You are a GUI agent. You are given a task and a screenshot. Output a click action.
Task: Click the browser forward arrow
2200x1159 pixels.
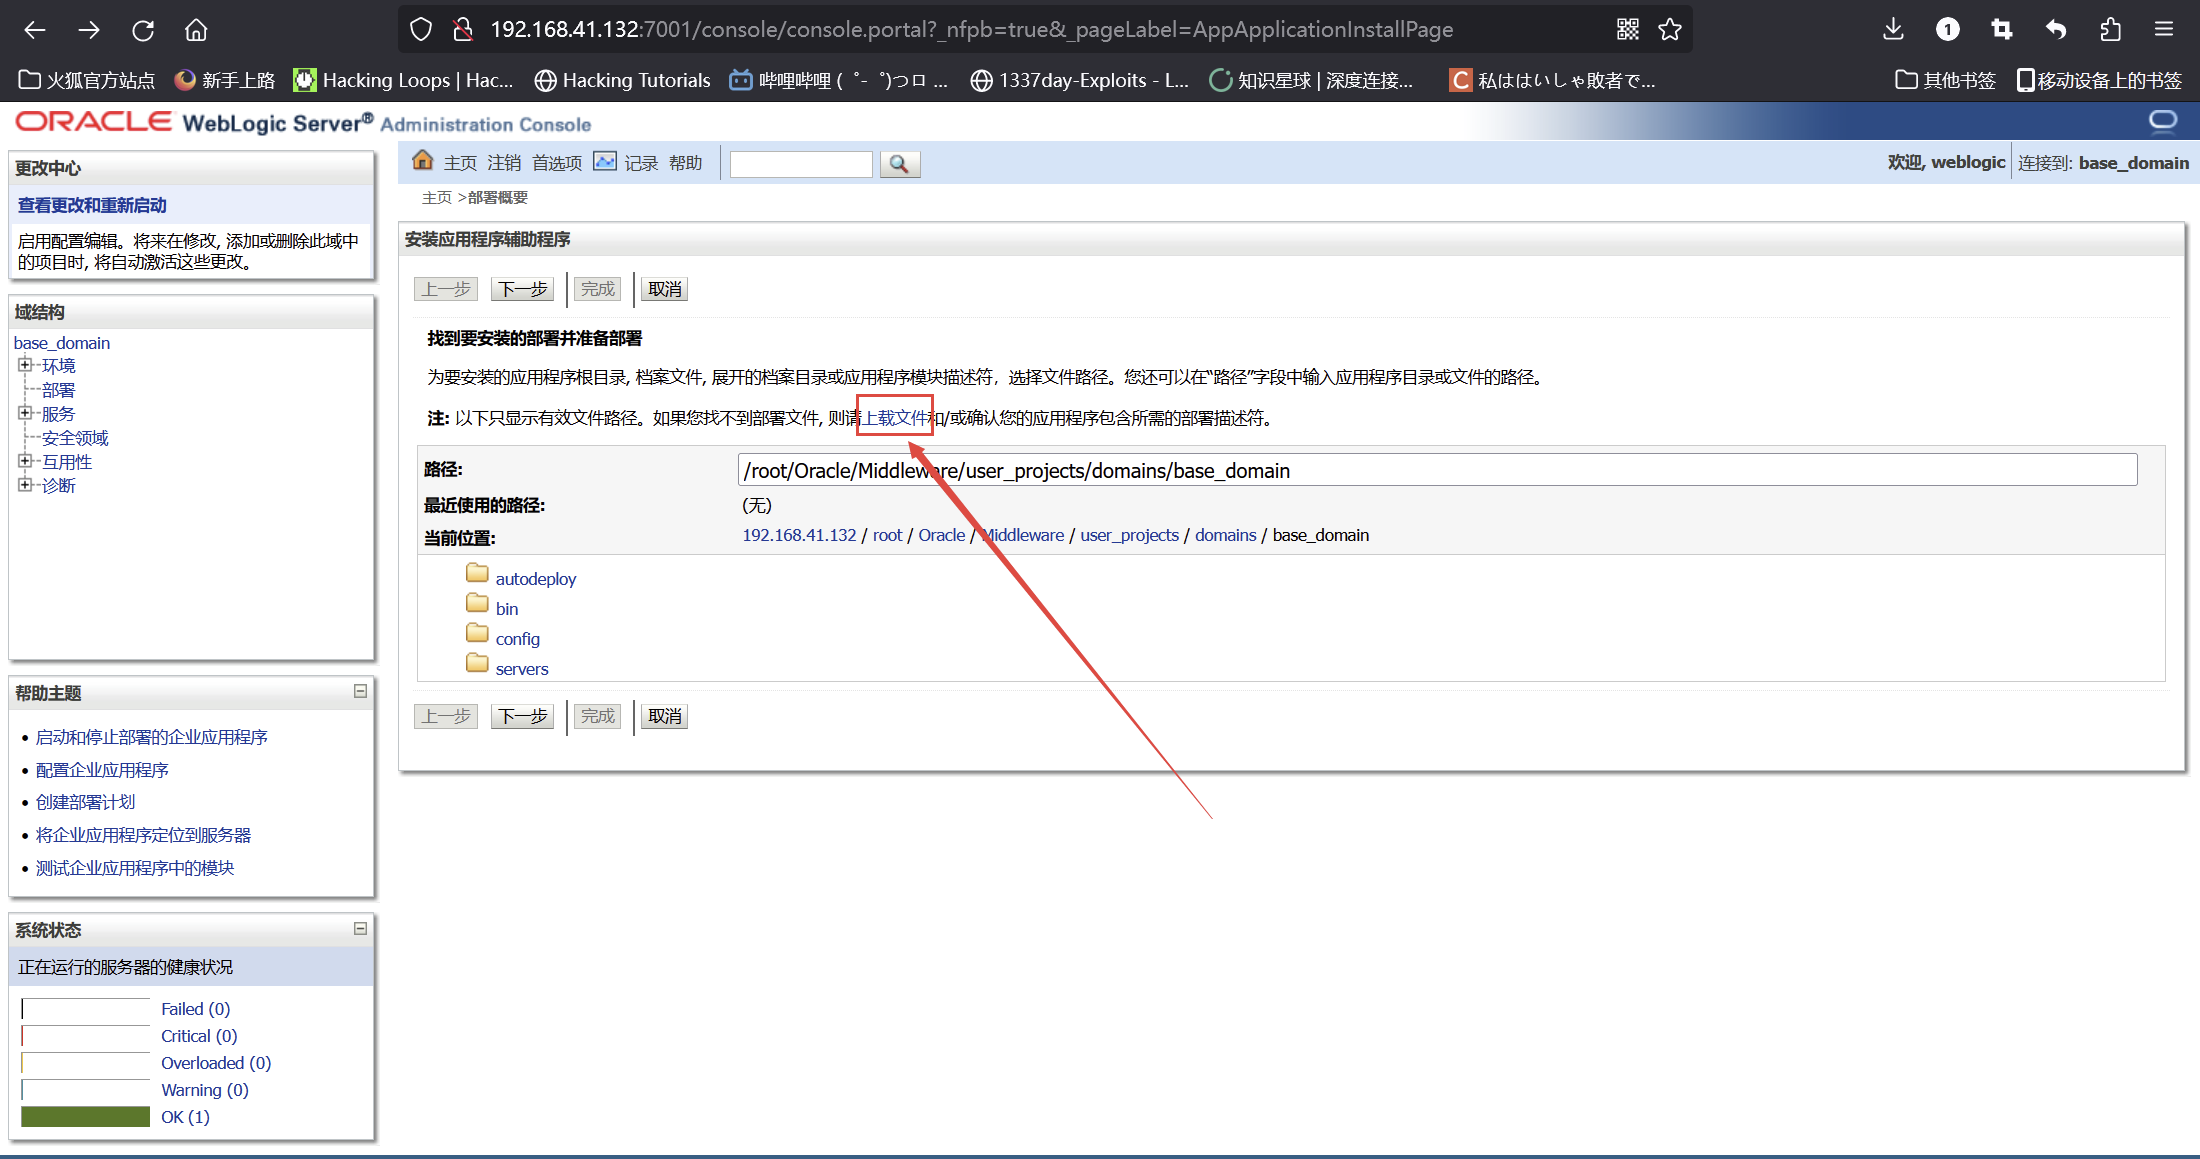tap(89, 30)
